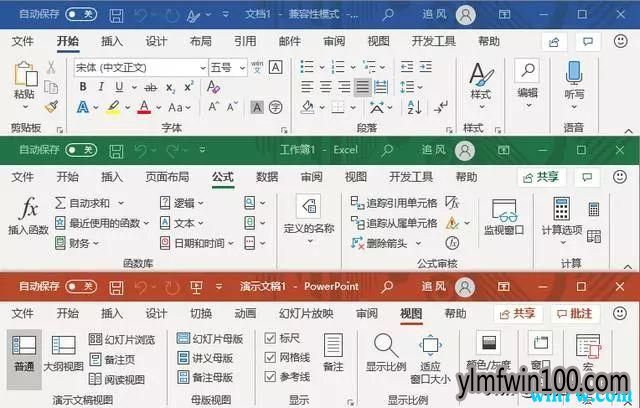Toggle Italic formatting in Word

click(101, 87)
